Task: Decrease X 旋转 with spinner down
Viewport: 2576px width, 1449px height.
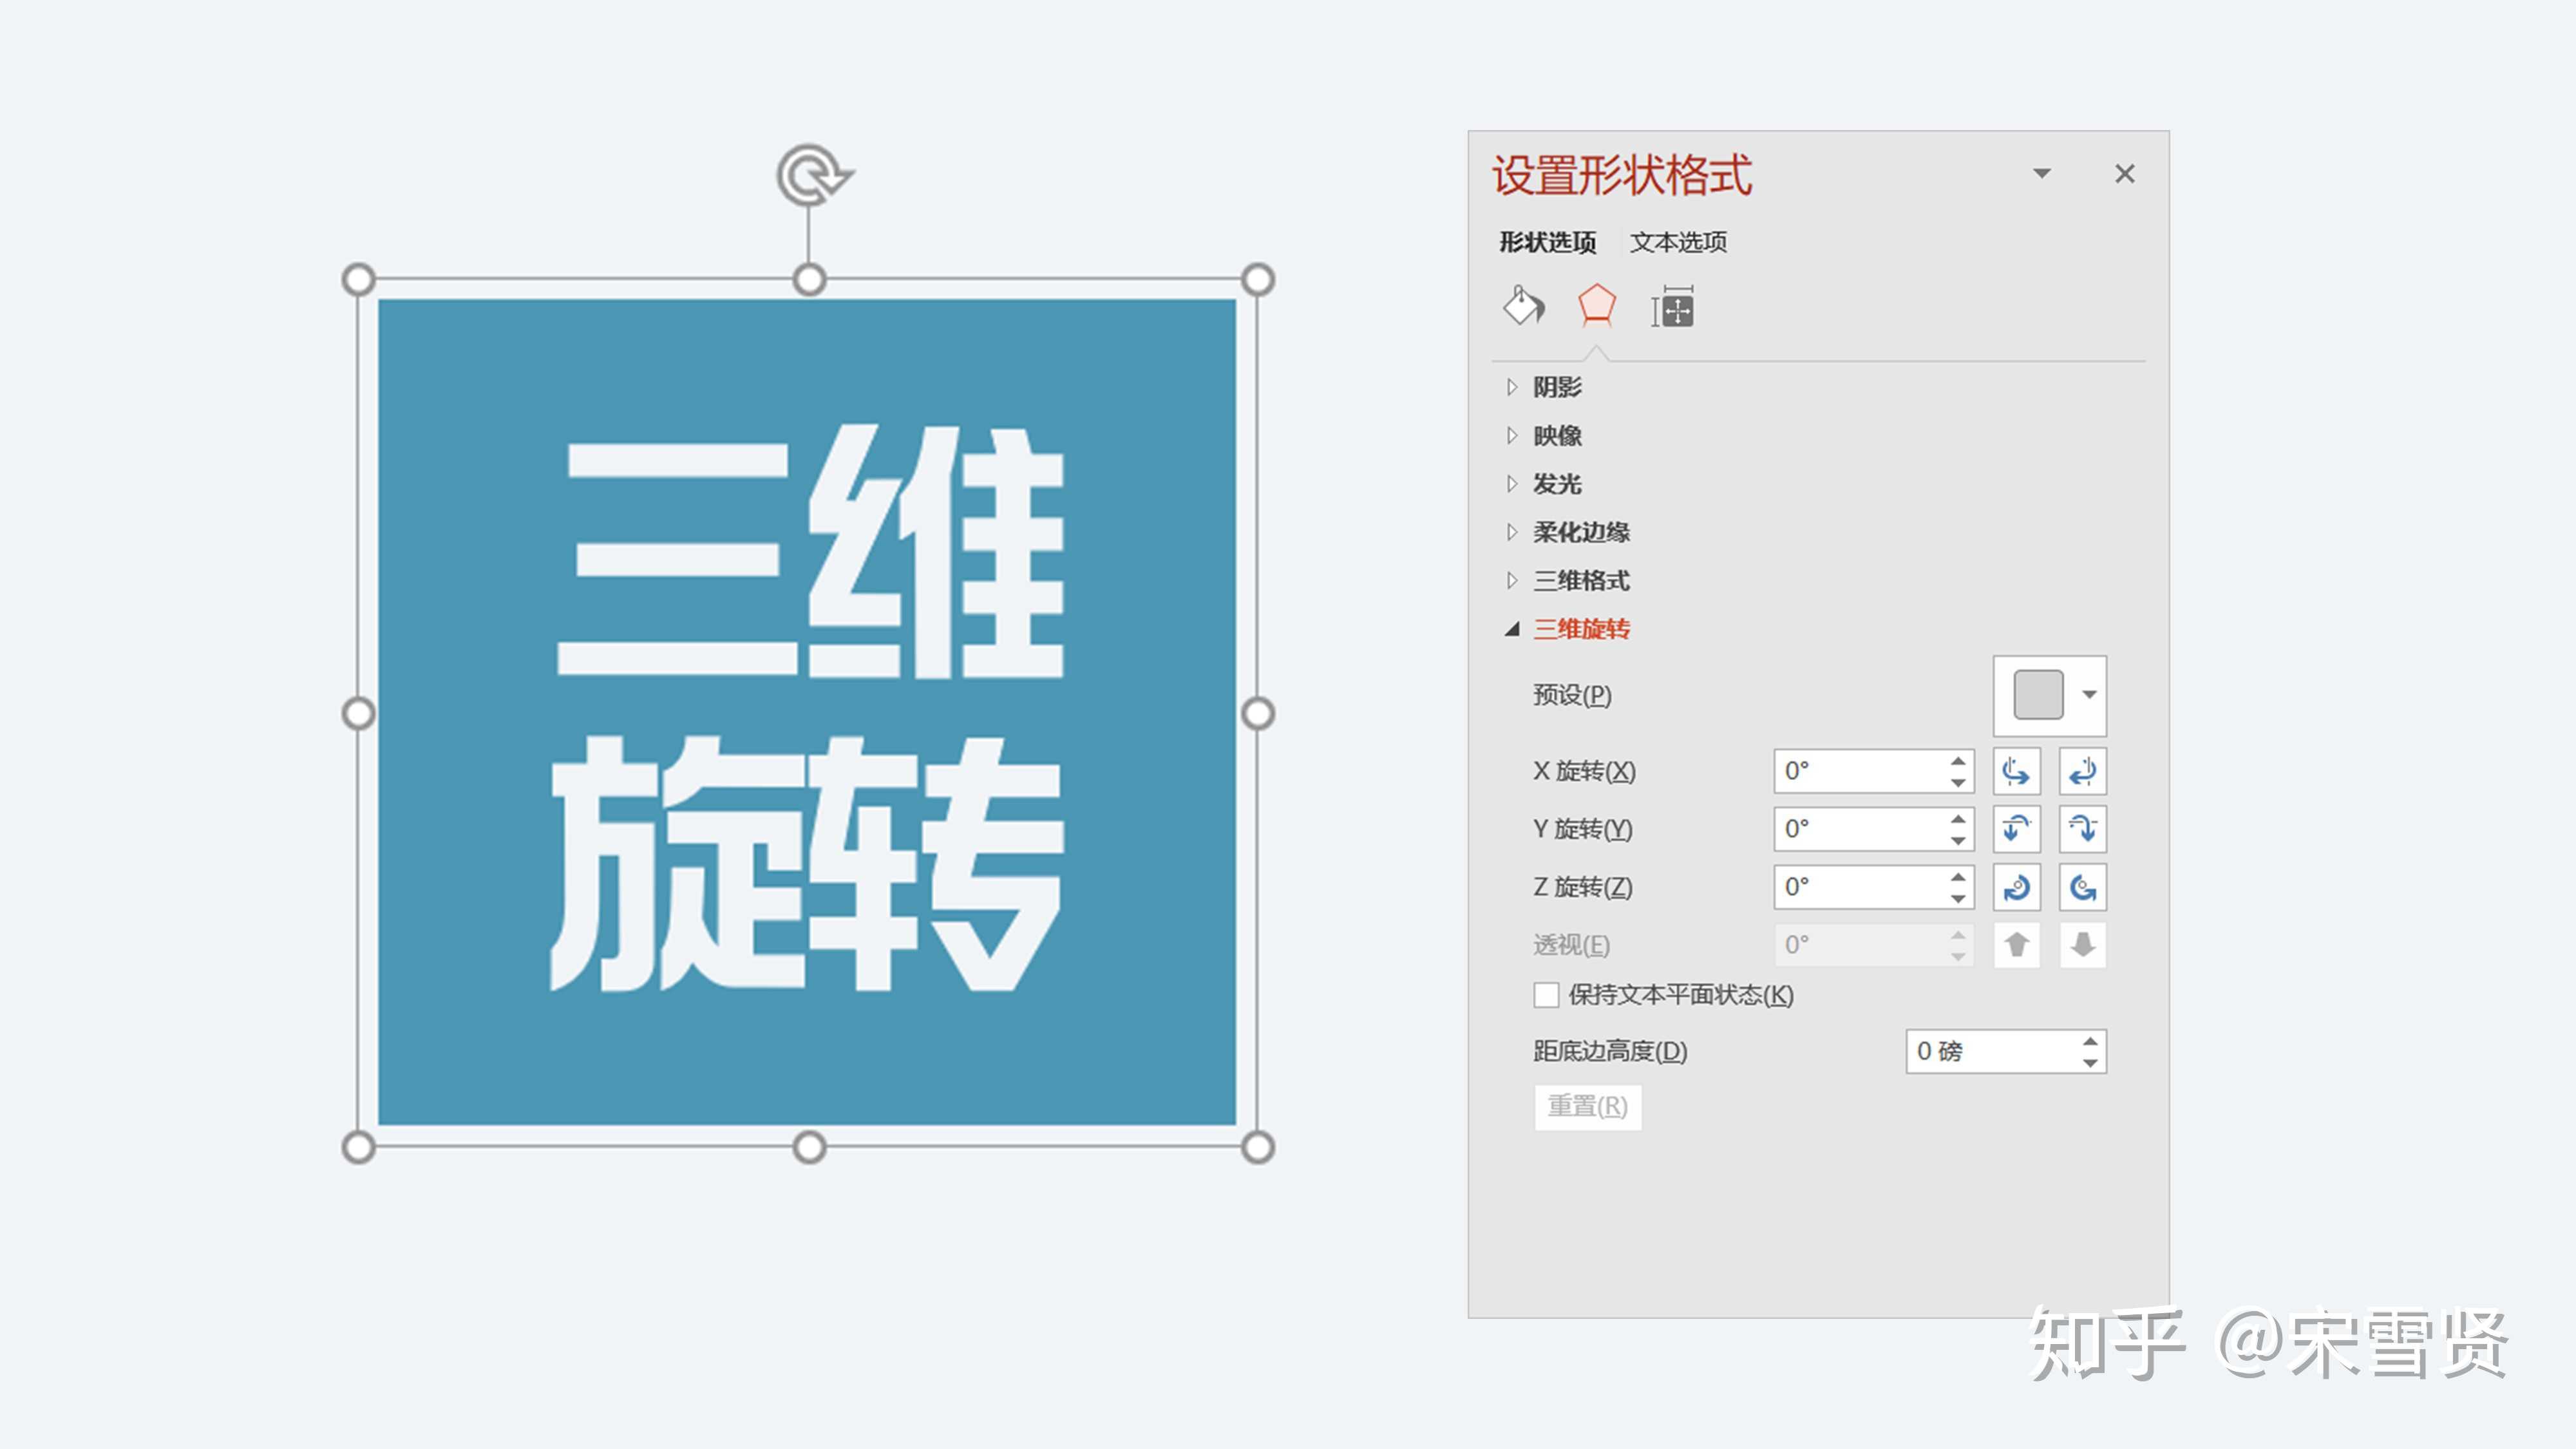Action: [1958, 783]
